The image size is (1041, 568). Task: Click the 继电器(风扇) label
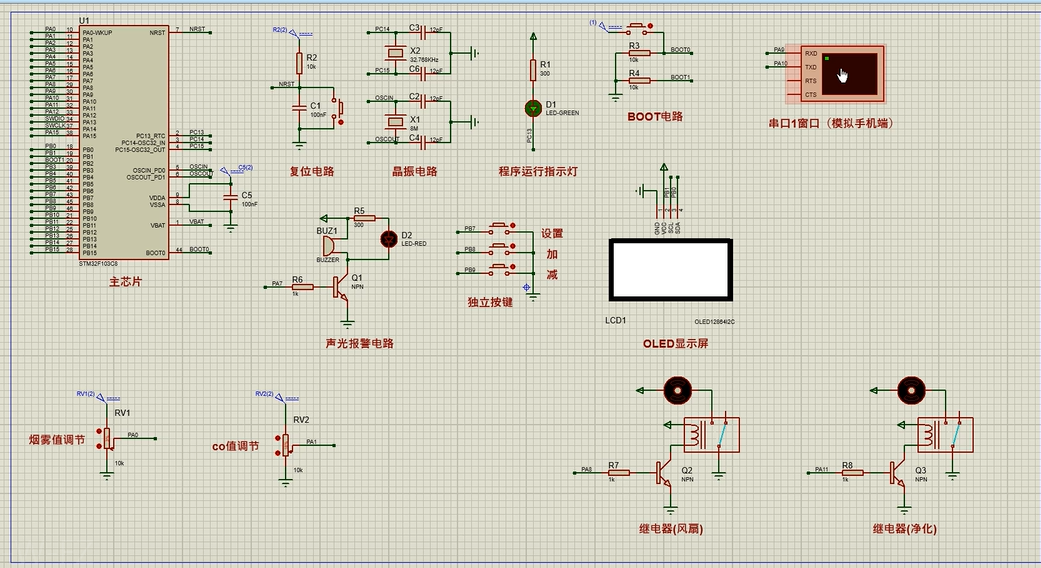click(671, 529)
